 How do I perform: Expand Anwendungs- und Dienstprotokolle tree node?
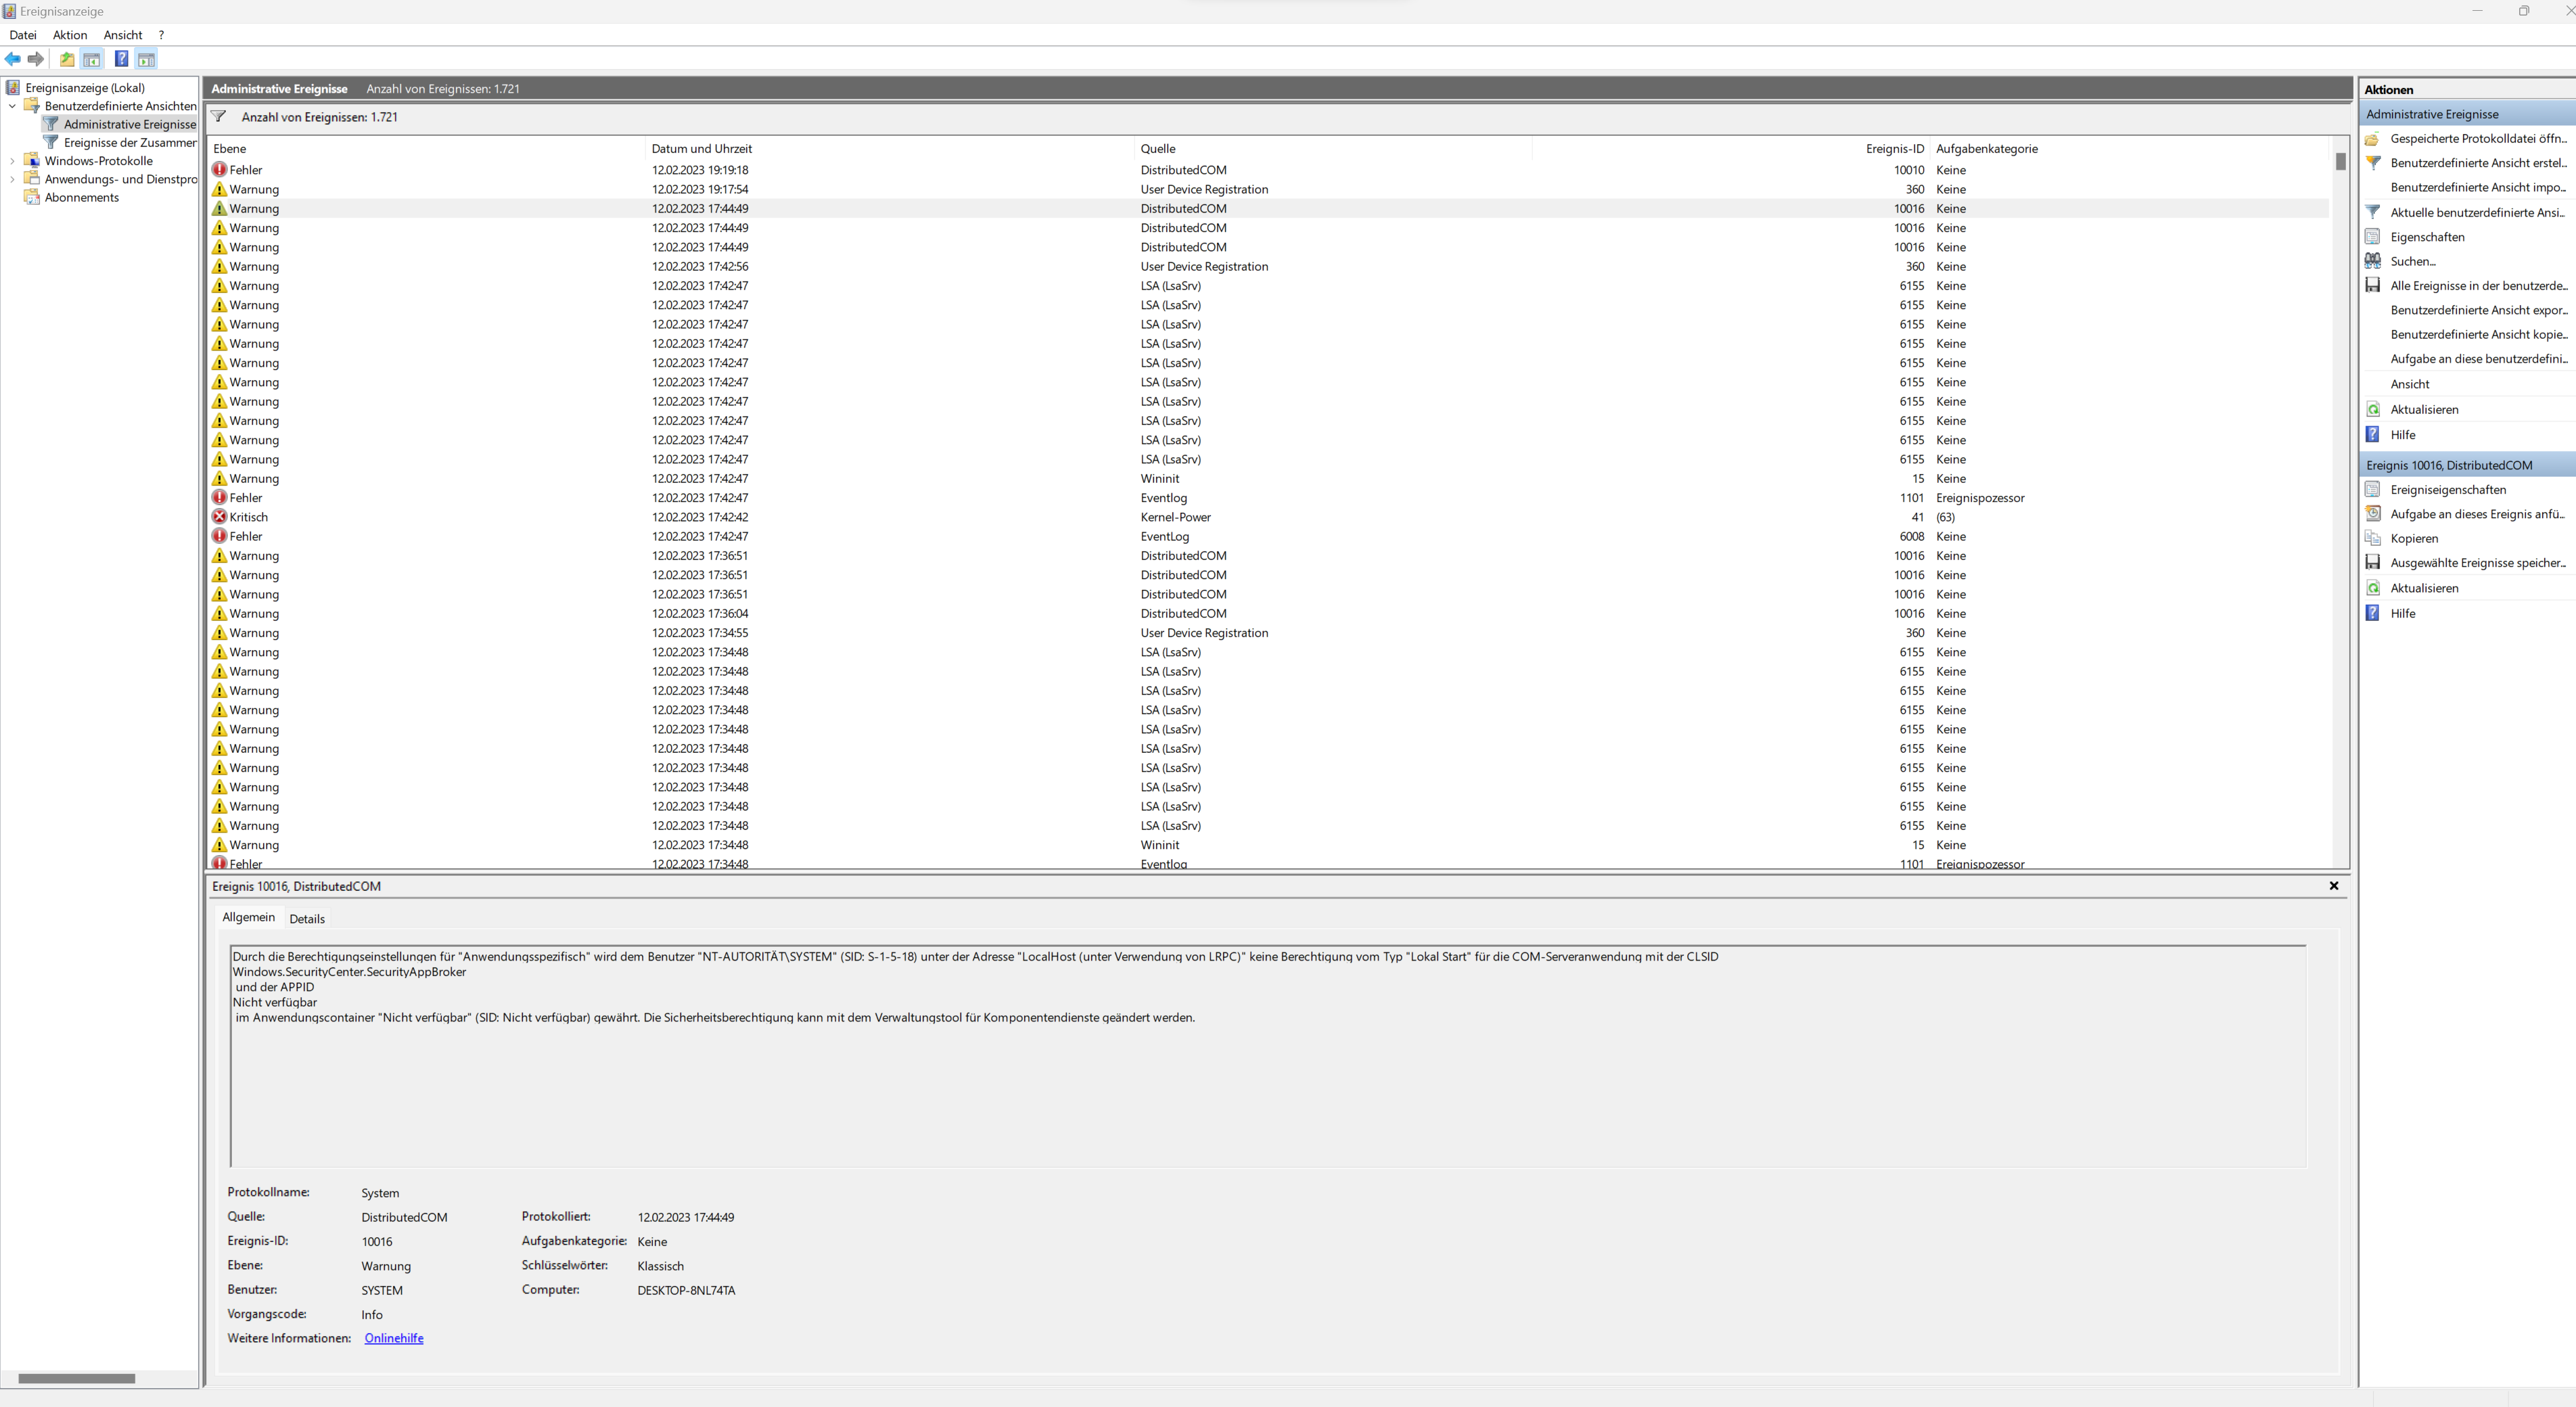pyautogui.click(x=12, y=179)
